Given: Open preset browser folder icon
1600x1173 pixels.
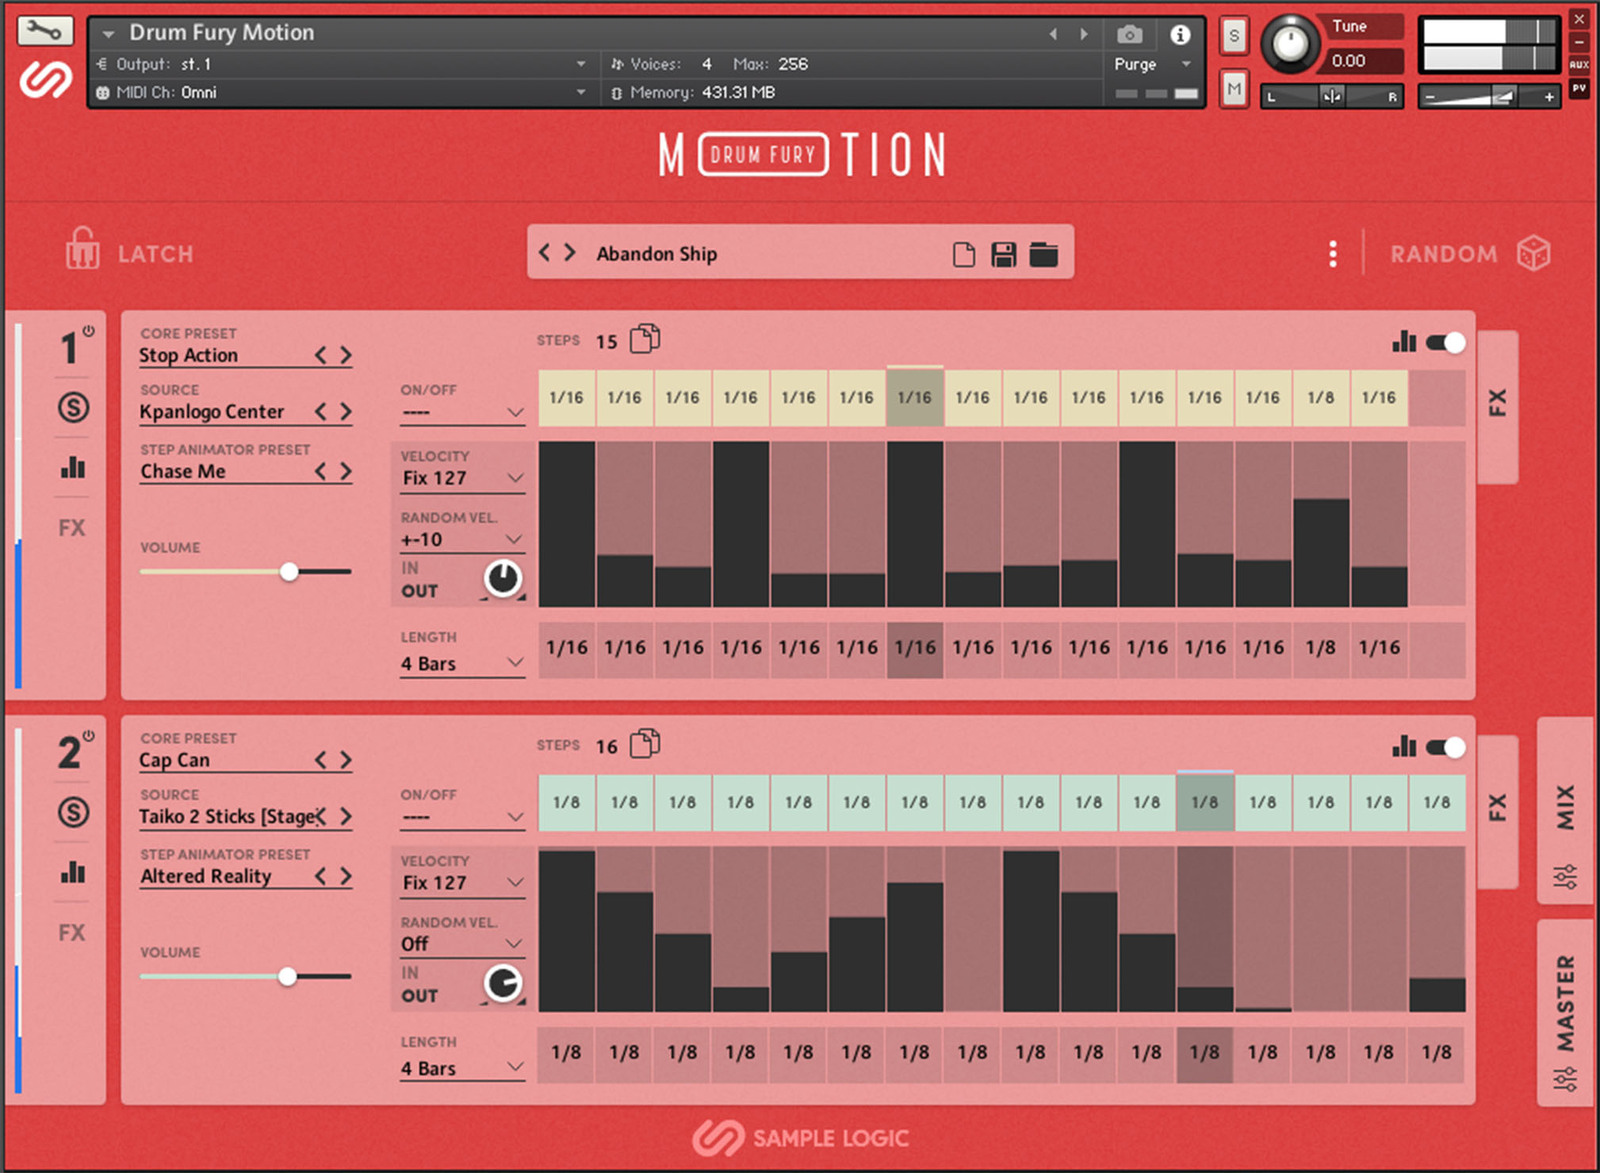Looking at the screenshot, I should 1043,255.
